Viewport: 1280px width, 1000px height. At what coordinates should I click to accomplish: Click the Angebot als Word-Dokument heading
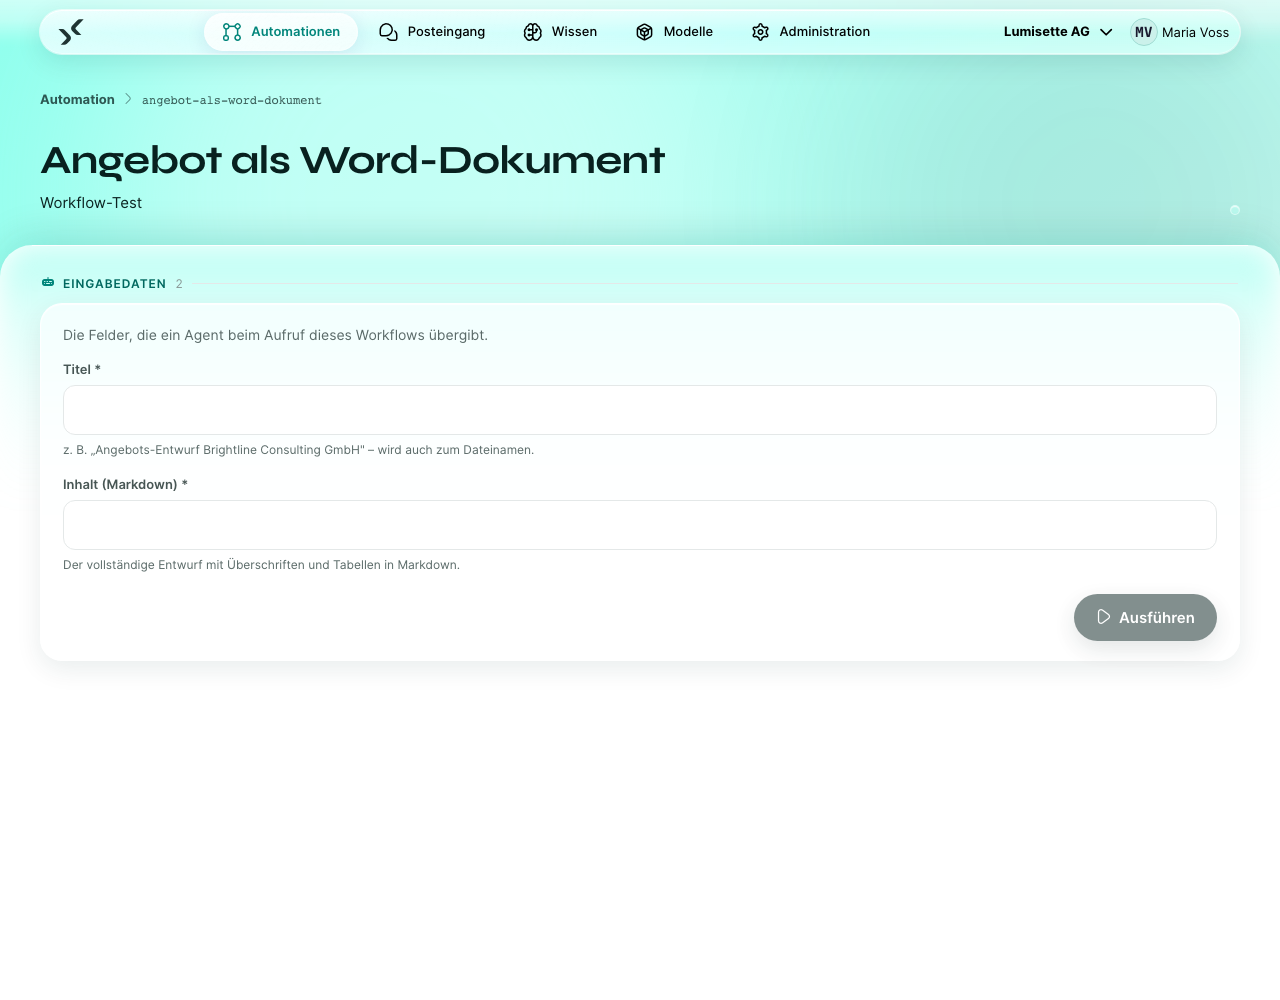[x=352, y=160]
